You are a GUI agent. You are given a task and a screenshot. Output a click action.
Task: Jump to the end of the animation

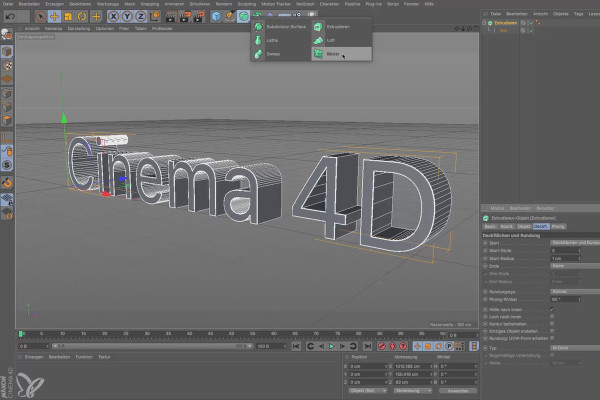click(x=367, y=346)
